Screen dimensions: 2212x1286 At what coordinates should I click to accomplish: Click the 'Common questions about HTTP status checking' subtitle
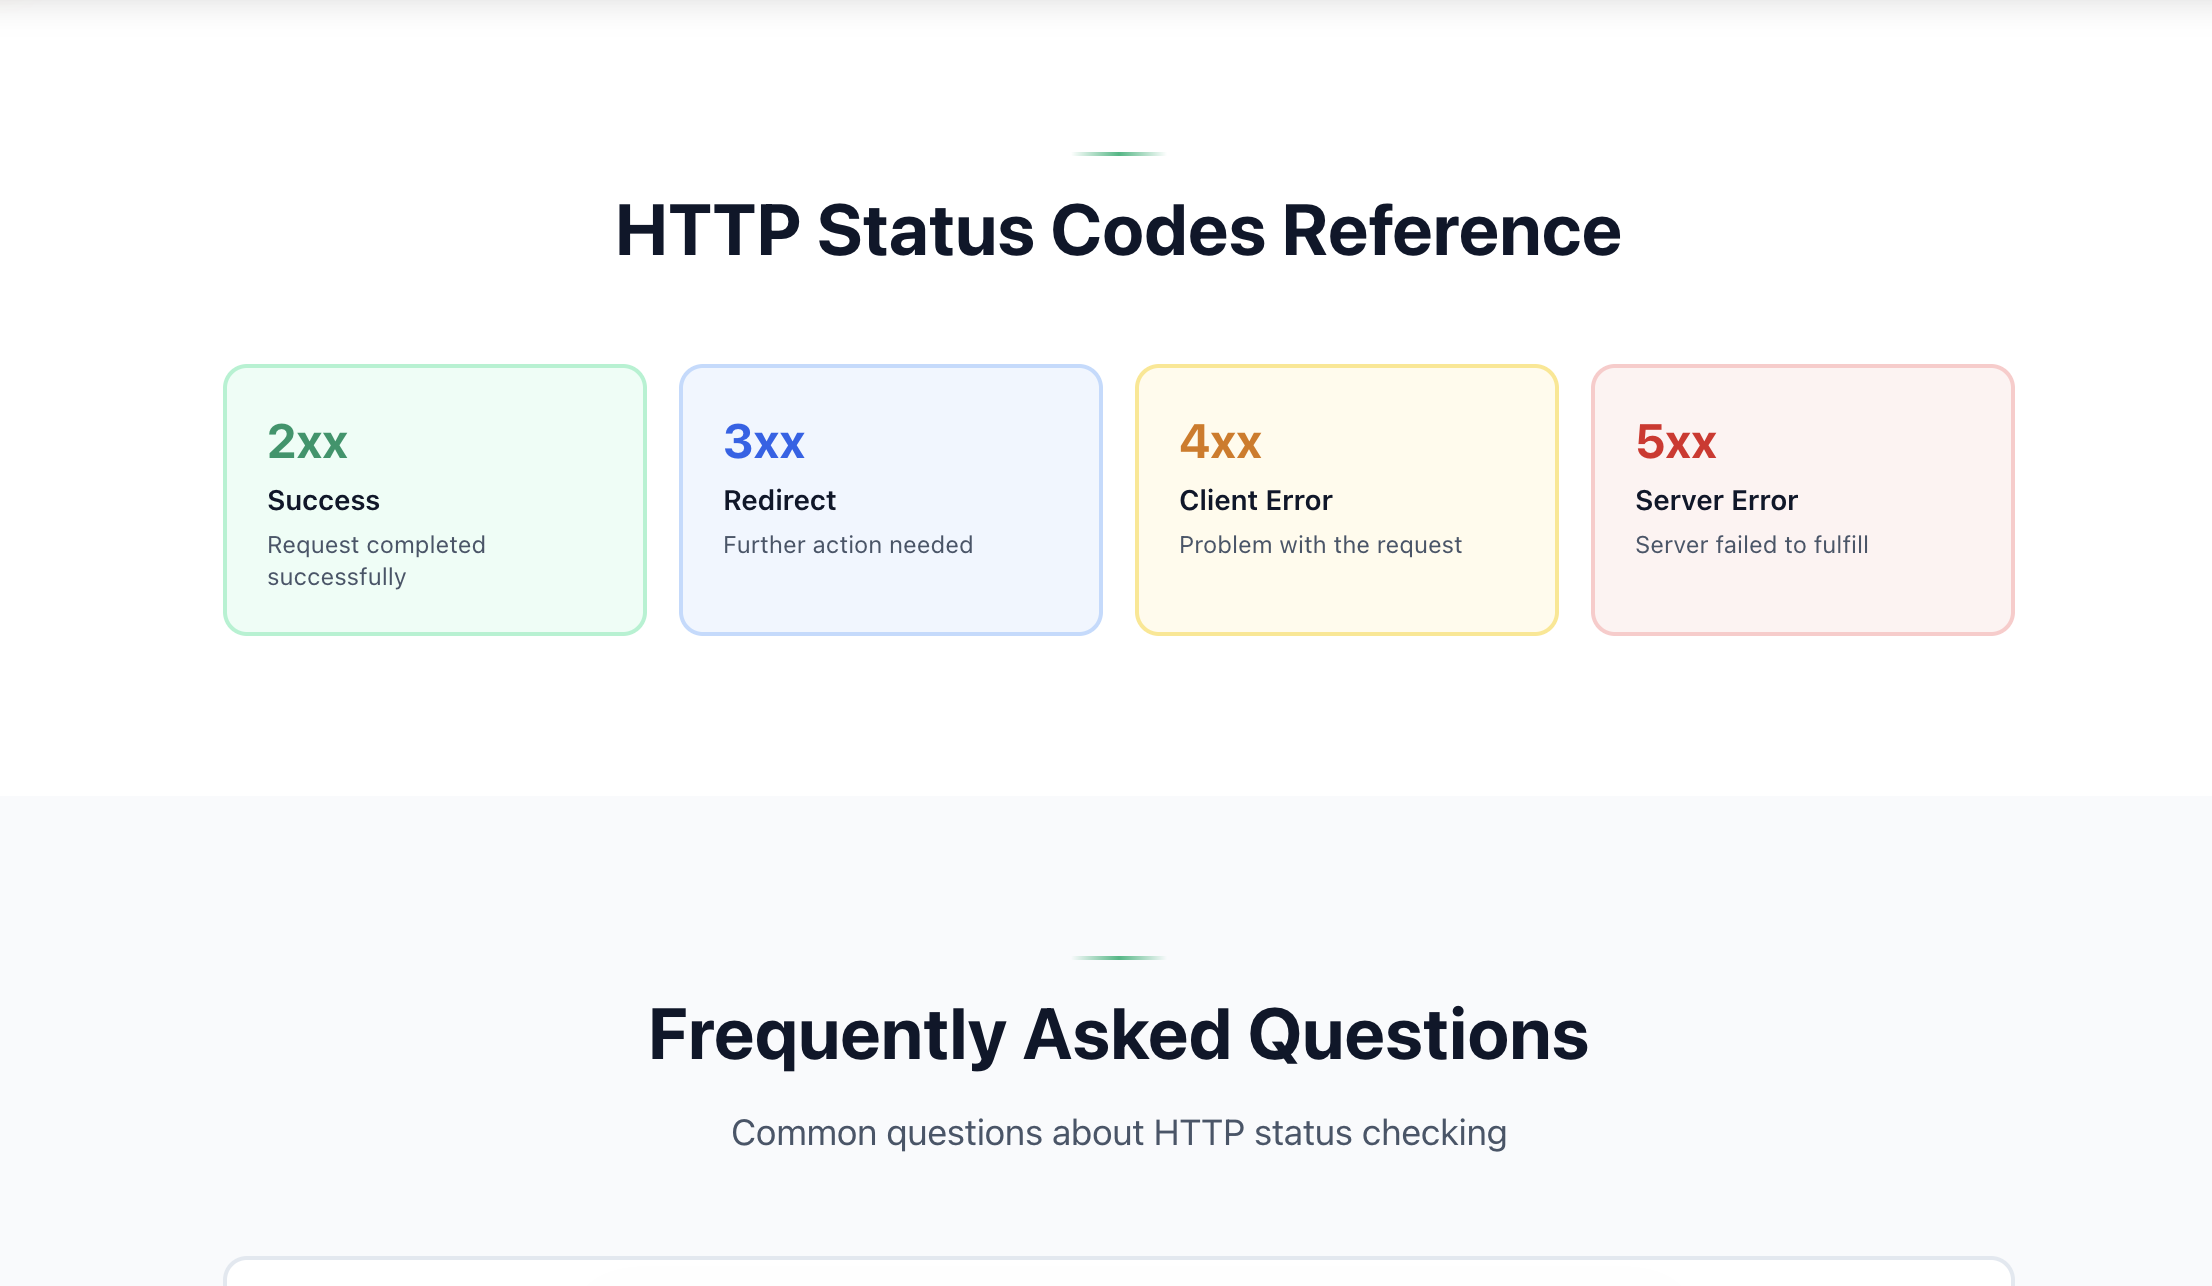point(1119,1132)
